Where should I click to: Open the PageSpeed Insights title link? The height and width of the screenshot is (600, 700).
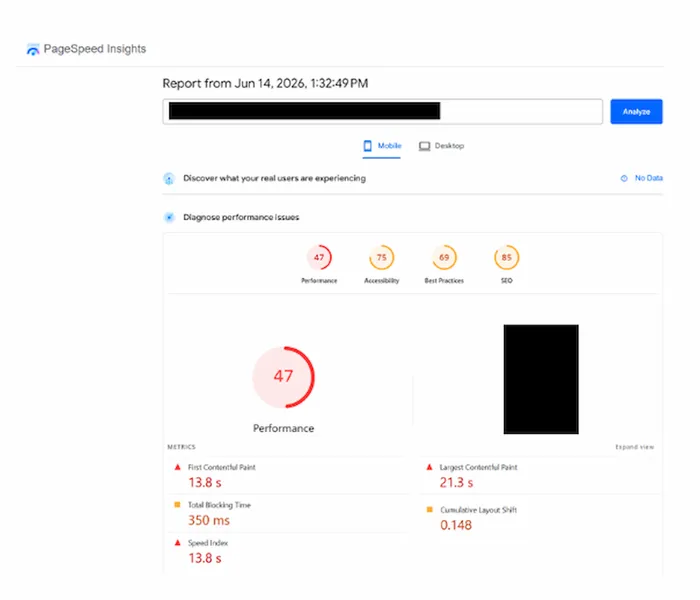[x=95, y=49]
